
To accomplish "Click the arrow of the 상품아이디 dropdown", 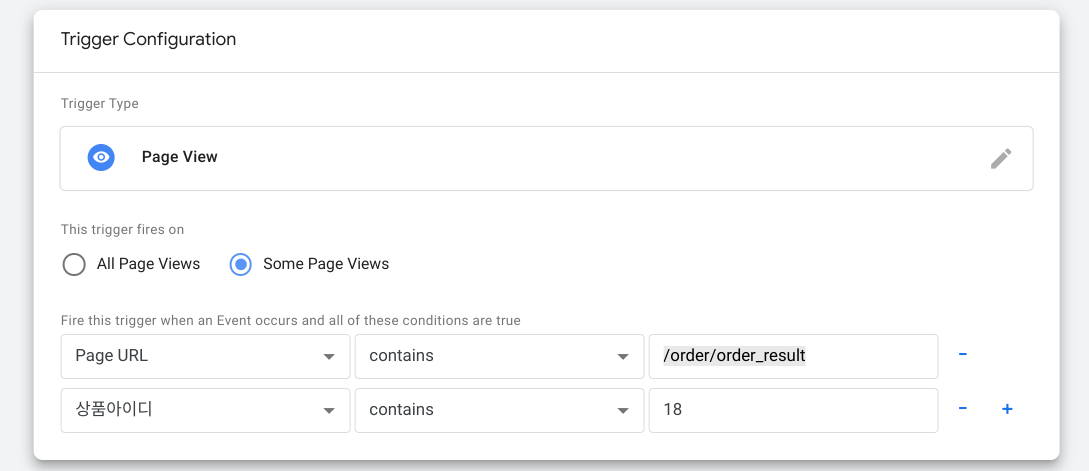I will (329, 411).
